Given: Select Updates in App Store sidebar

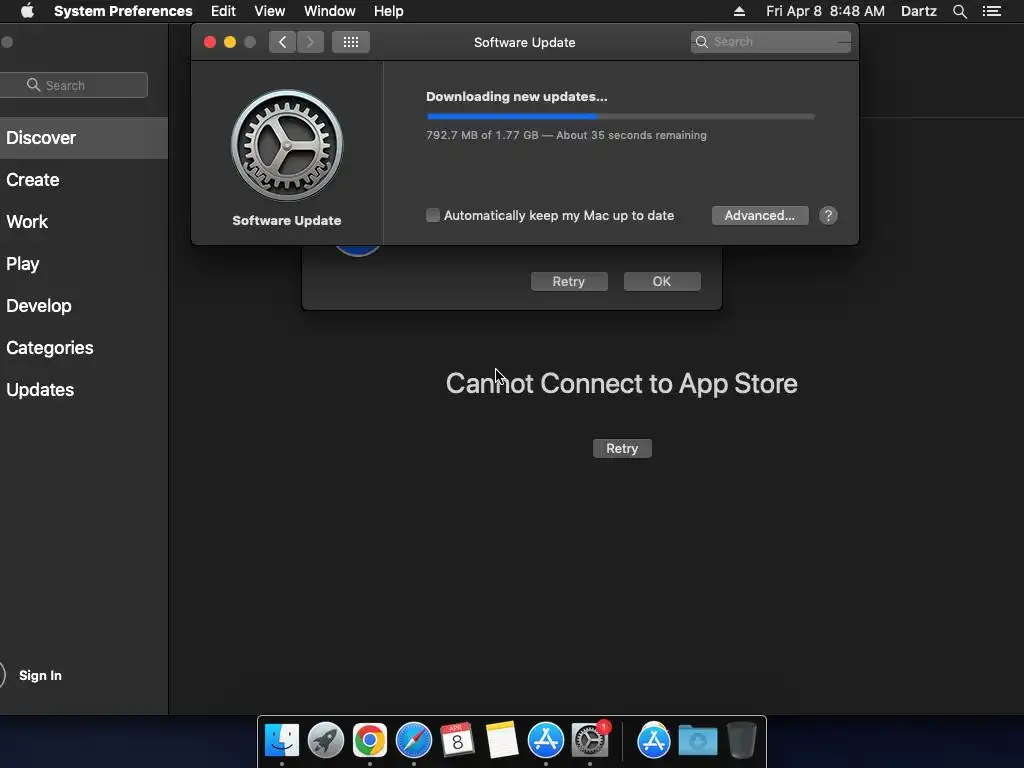Looking at the screenshot, I should 84,390.
